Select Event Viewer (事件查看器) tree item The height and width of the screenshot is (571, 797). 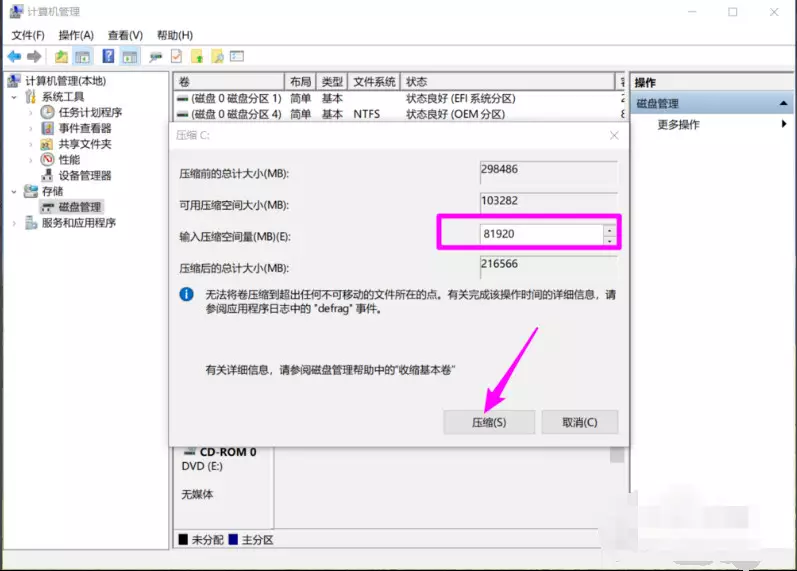pyautogui.click(x=84, y=128)
